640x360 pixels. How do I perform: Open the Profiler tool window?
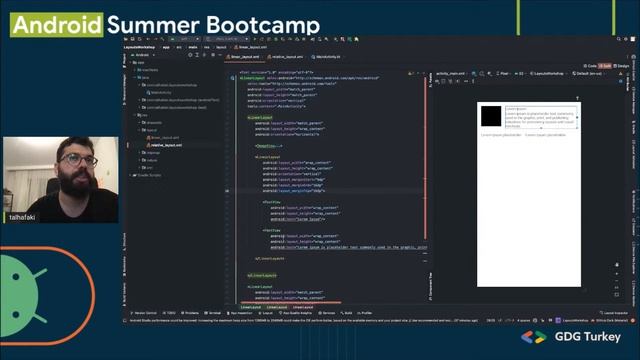(364, 313)
